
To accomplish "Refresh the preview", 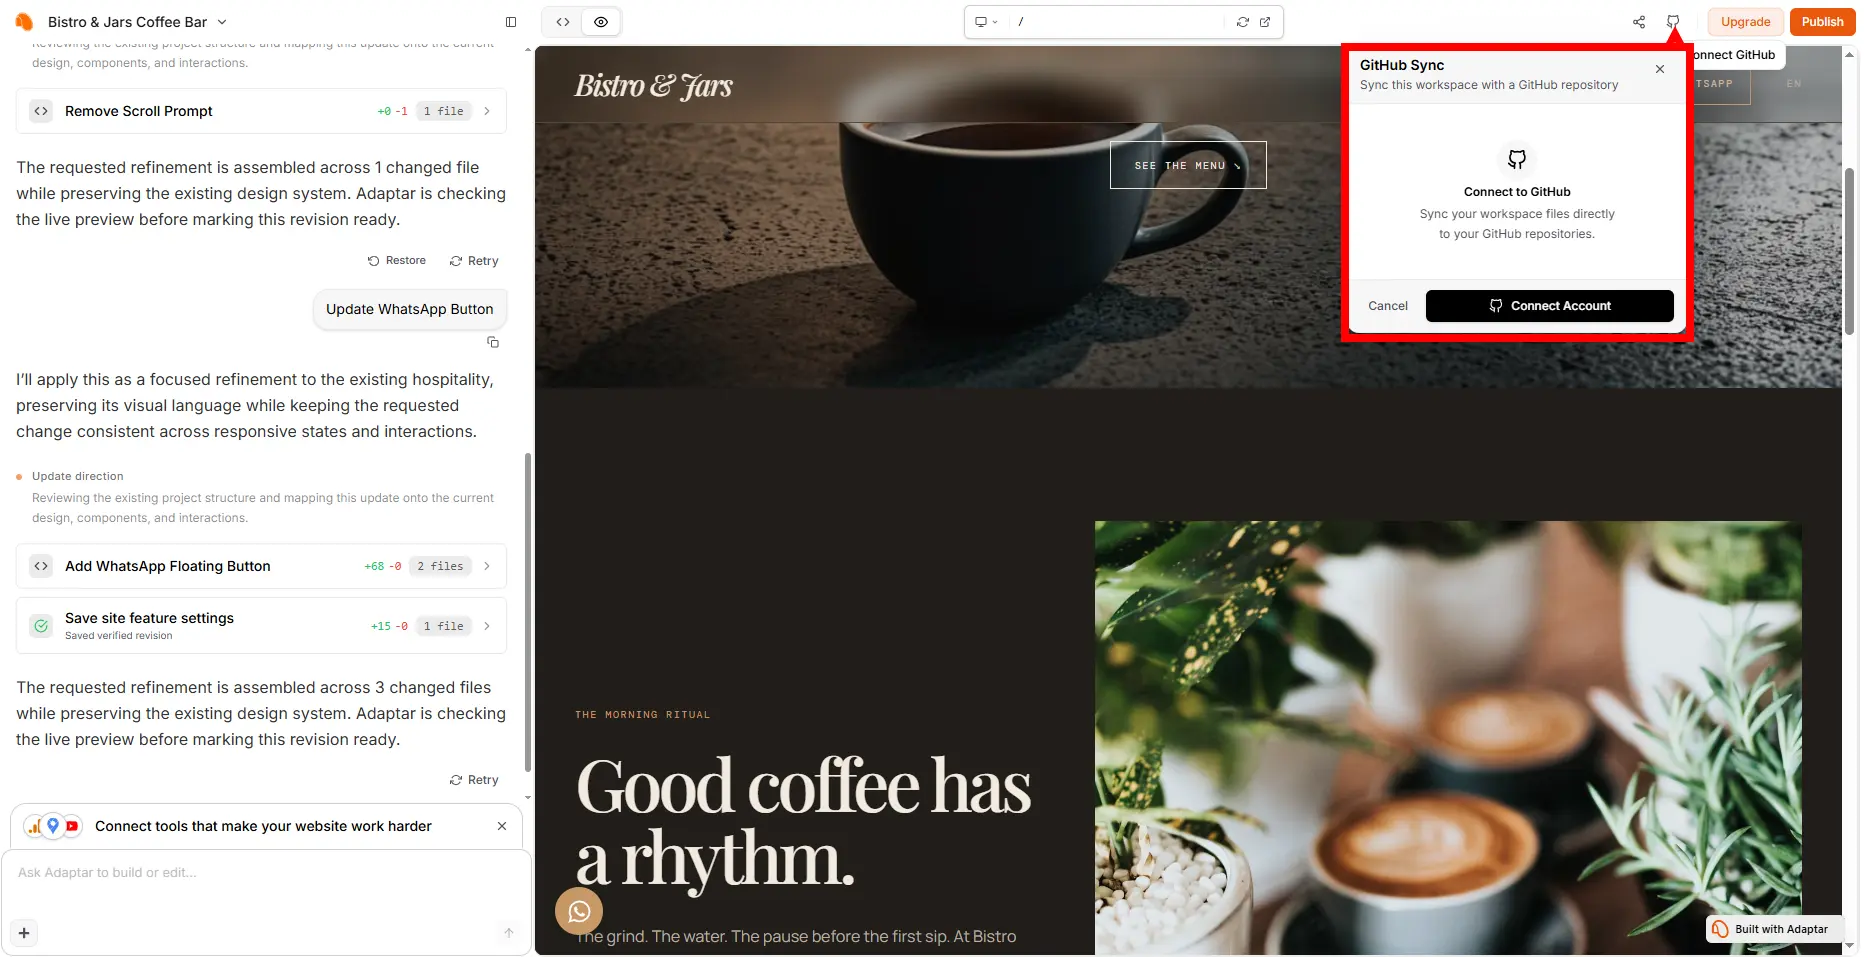I will [1243, 22].
